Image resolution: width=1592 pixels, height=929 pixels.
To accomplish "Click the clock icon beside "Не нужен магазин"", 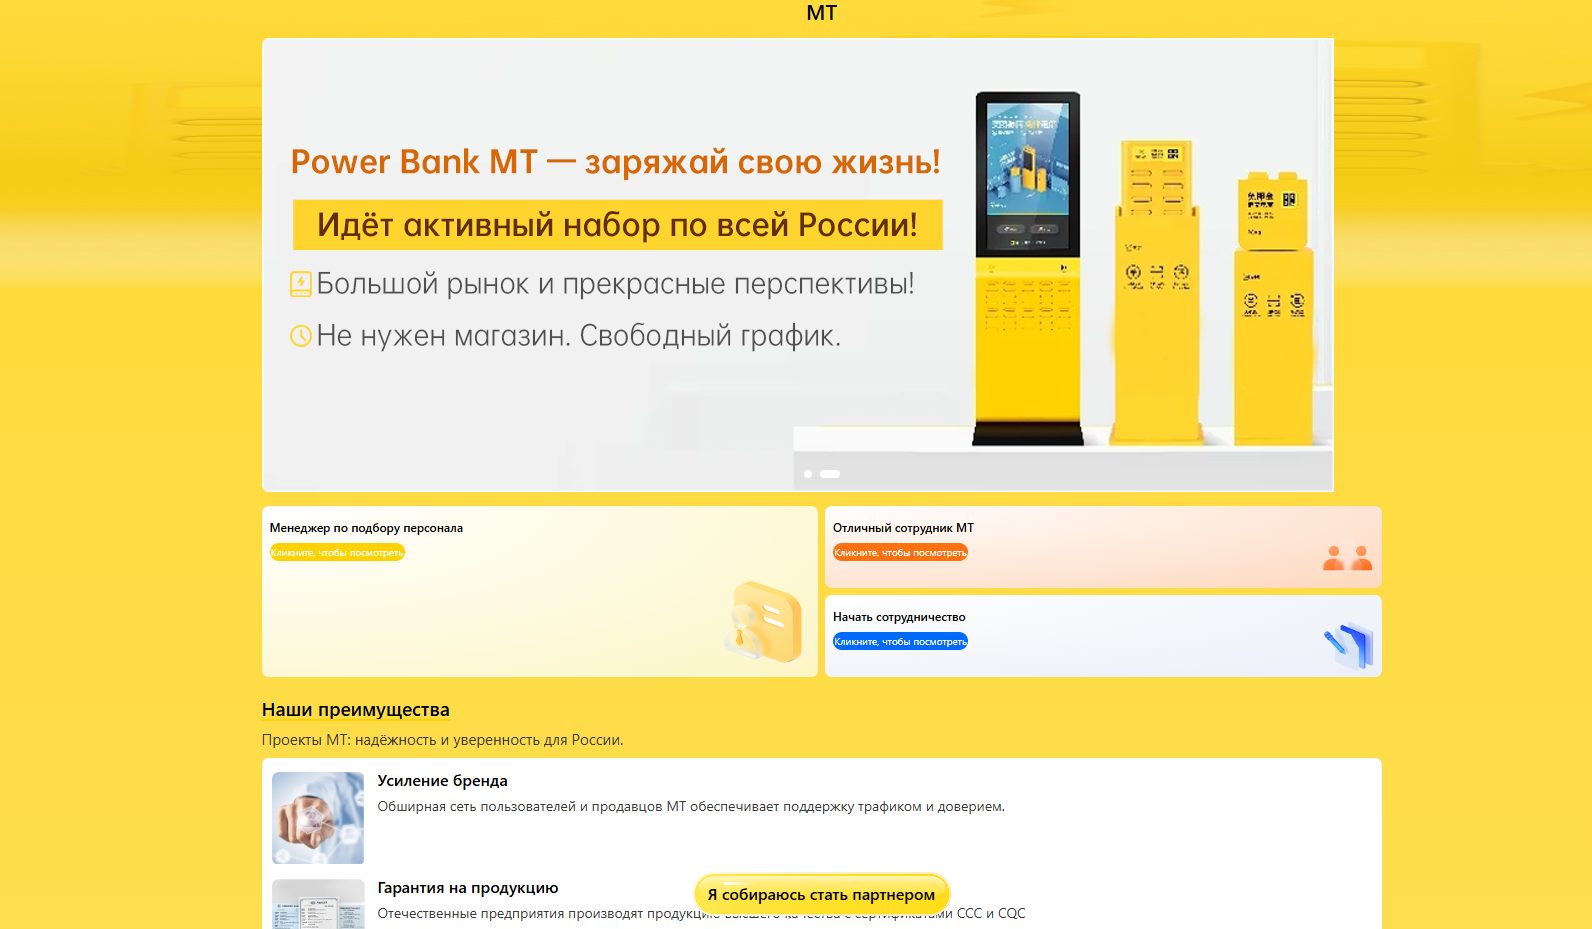I will (301, 336).
